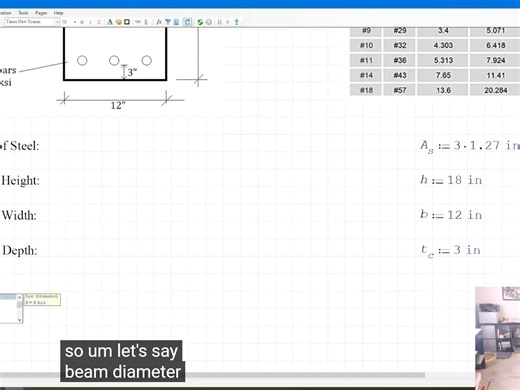The width and height of the screenshot is (520, 390).
Task: Click the horizontal alignment icon
Action: point(138,22)
